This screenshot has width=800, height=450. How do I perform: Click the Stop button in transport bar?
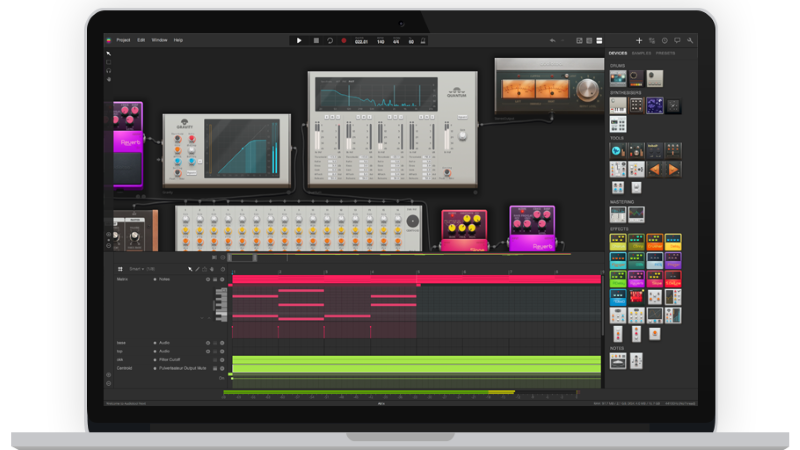[316, 40]
